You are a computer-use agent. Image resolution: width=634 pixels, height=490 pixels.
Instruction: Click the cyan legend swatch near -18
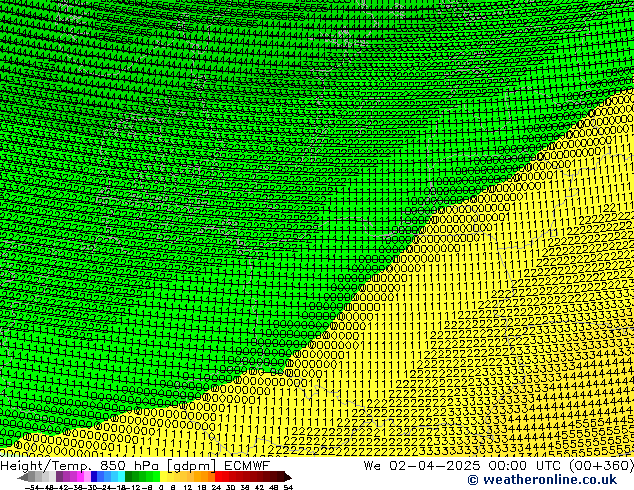(x=122, y=476)
